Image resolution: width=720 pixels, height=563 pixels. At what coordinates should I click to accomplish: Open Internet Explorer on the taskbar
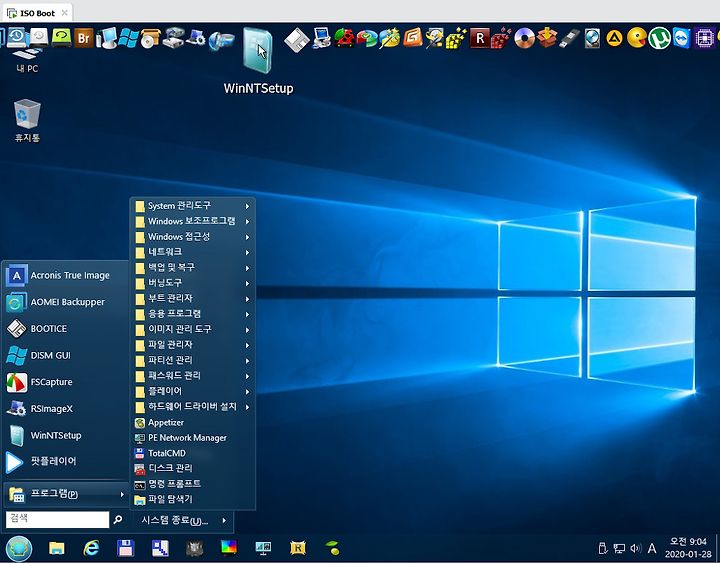coord(91,548)
